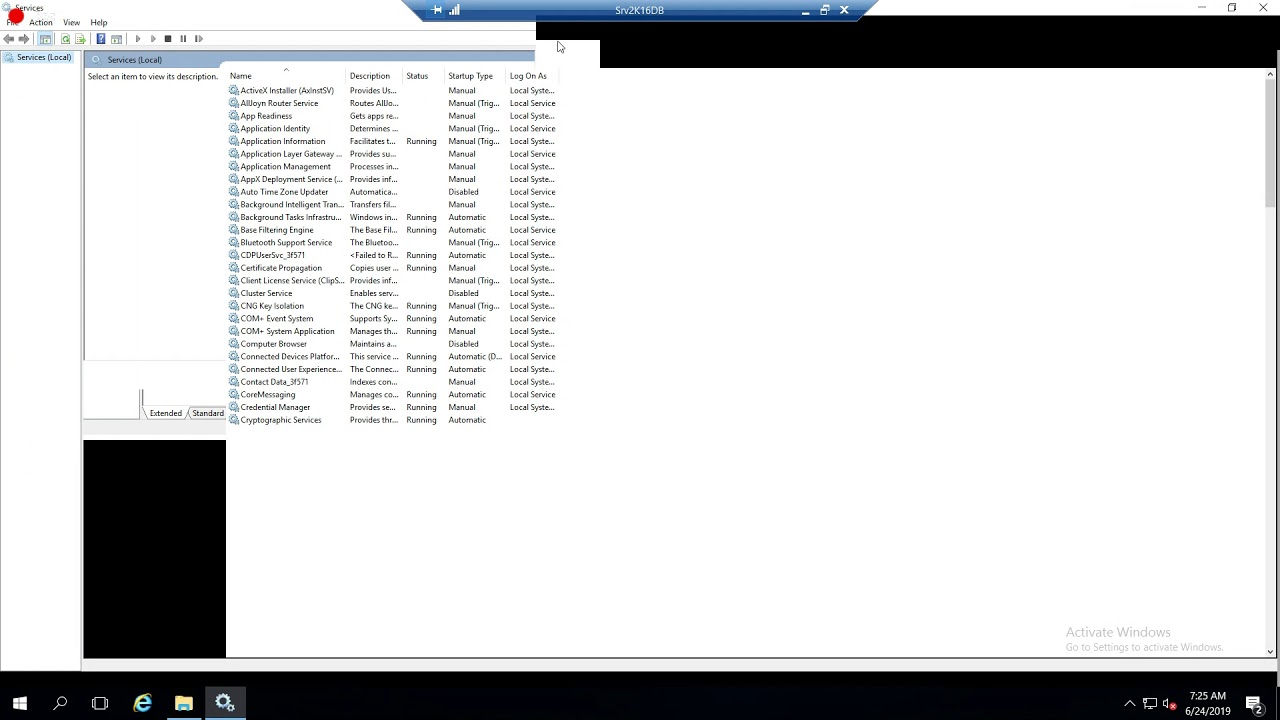Launch Internet Explorer from the taskbar
This screenshot has width=1280, height=720.
click(x=143, y=703)
